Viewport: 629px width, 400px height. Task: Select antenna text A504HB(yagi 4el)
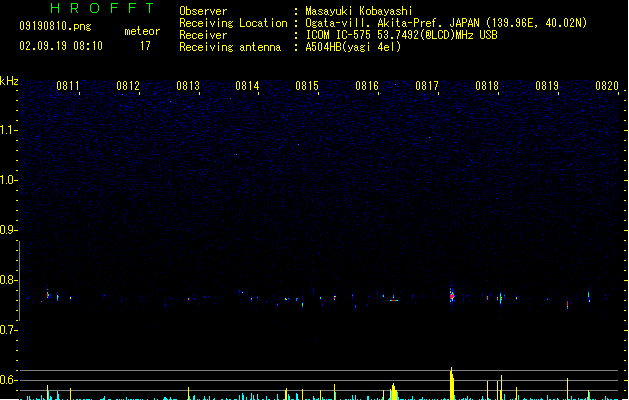[x=353, y=47]
